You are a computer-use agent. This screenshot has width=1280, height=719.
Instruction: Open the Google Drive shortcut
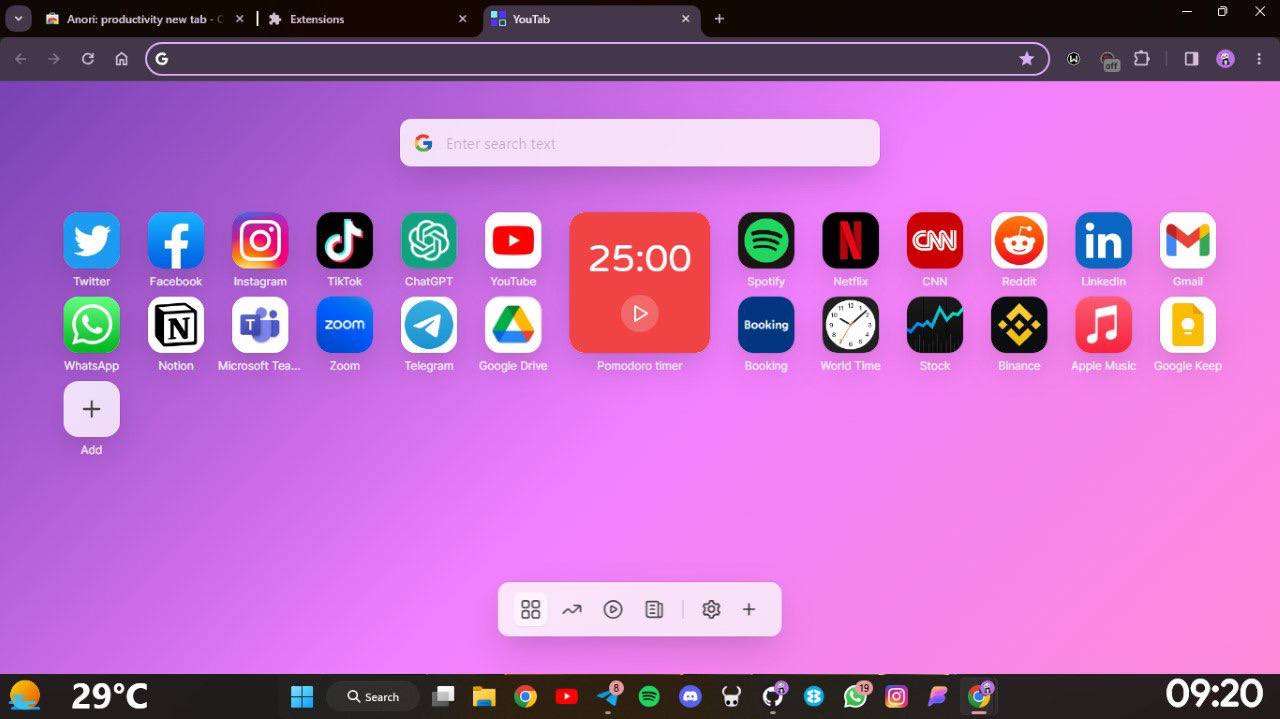pos(513,325)
